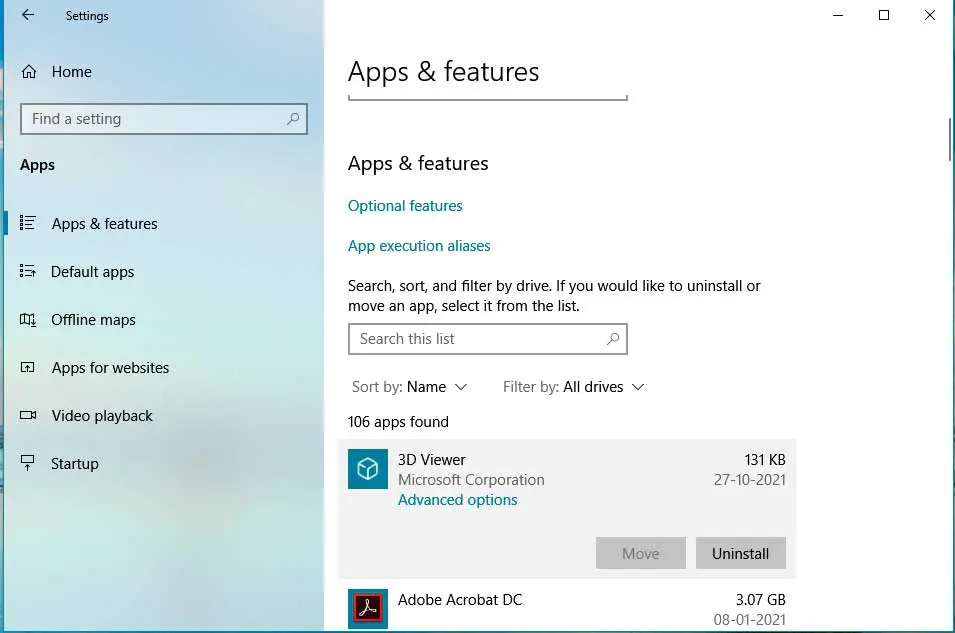
Task: Click the Microsoft Corporation publisher text
Action: [471, 480]
